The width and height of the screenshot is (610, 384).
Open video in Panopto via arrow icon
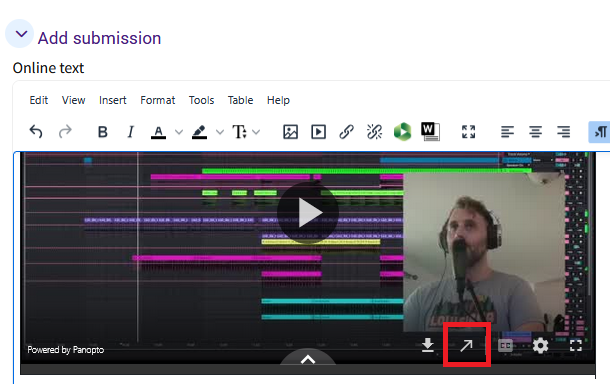point(466,345)
